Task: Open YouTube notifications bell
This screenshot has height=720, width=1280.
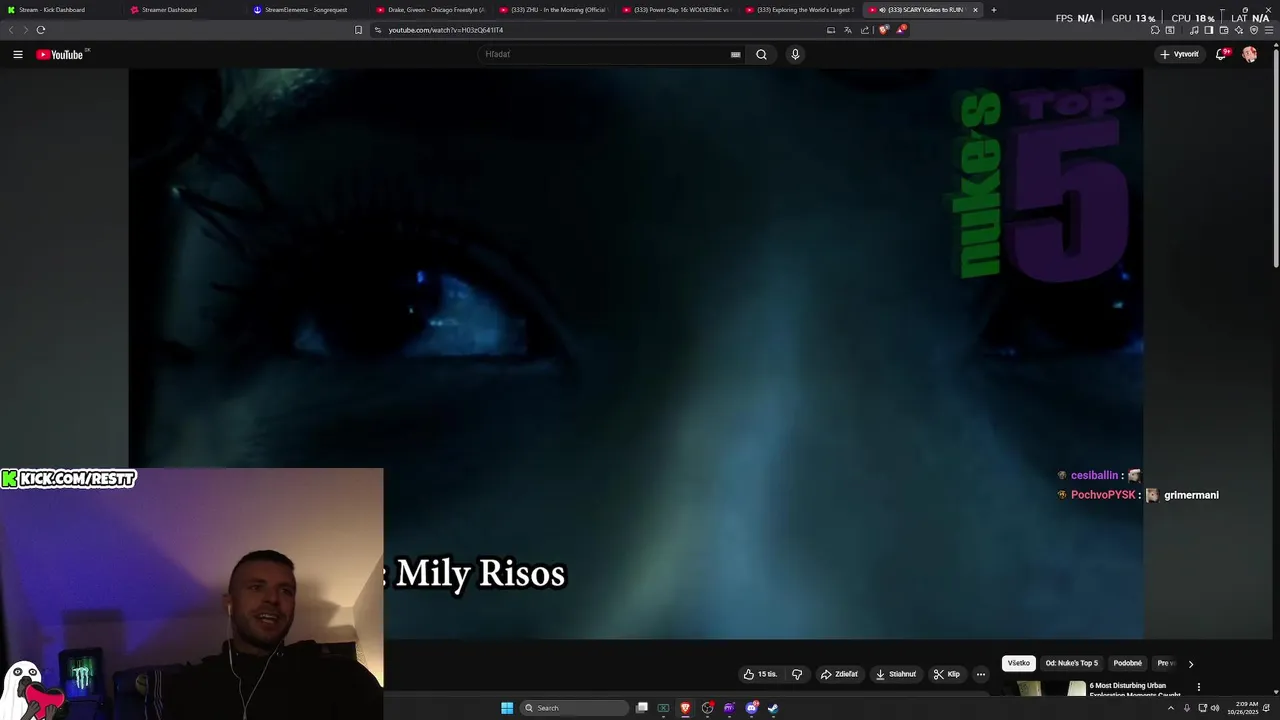Action: tap(1221, 55)
